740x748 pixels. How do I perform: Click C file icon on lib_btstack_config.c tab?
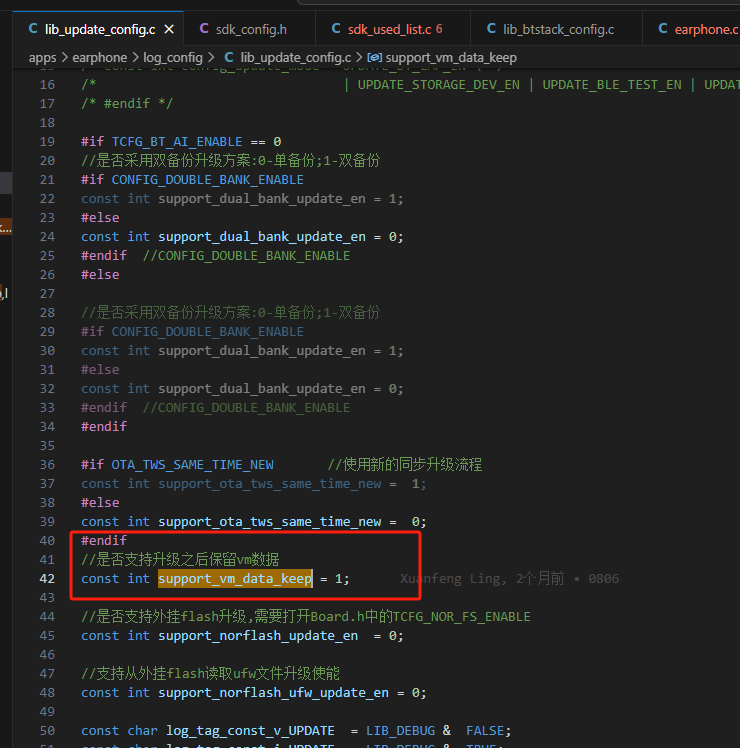[x=491, y=29]
